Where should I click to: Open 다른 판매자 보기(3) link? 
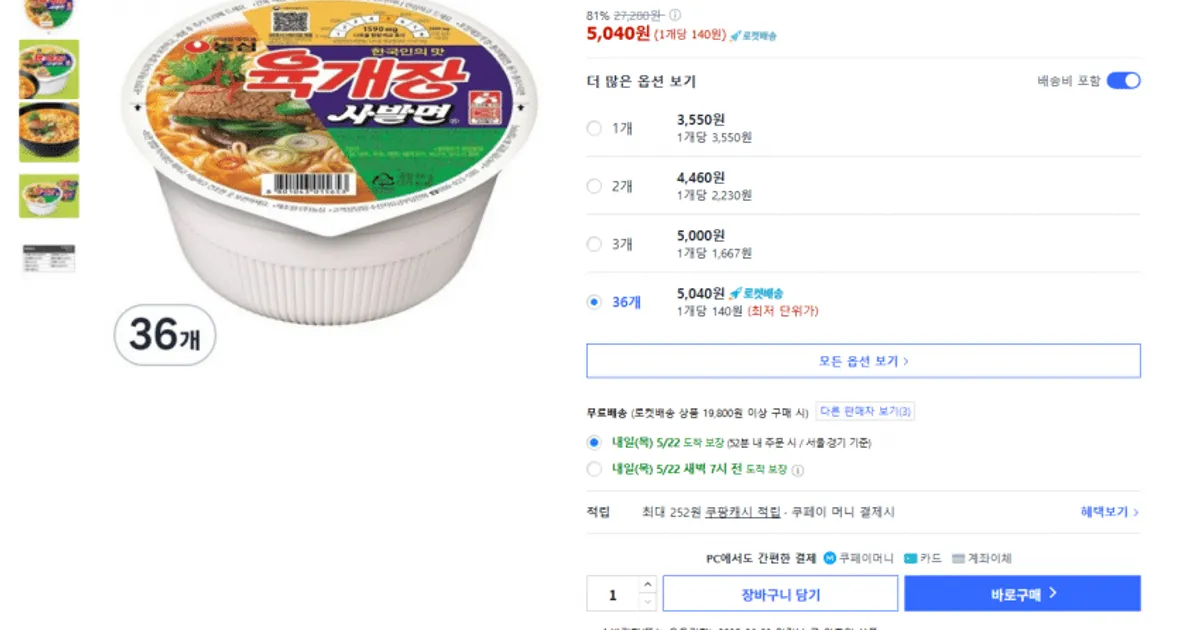866,411
